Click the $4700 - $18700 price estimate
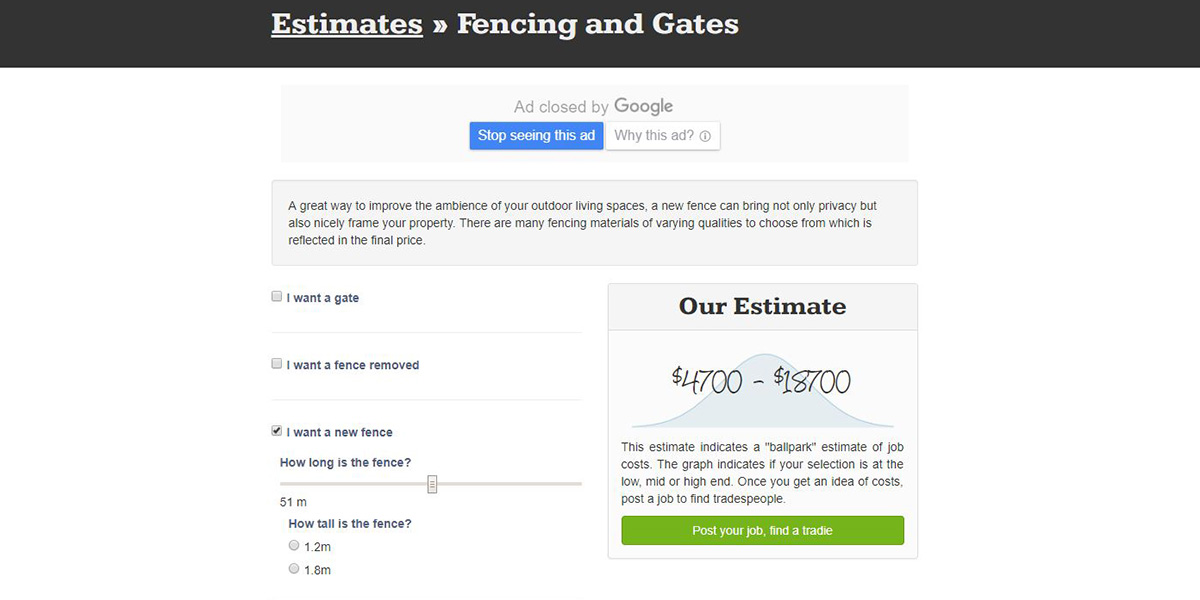The height and width of the screenshot is (600, 1200). (761, 381)
